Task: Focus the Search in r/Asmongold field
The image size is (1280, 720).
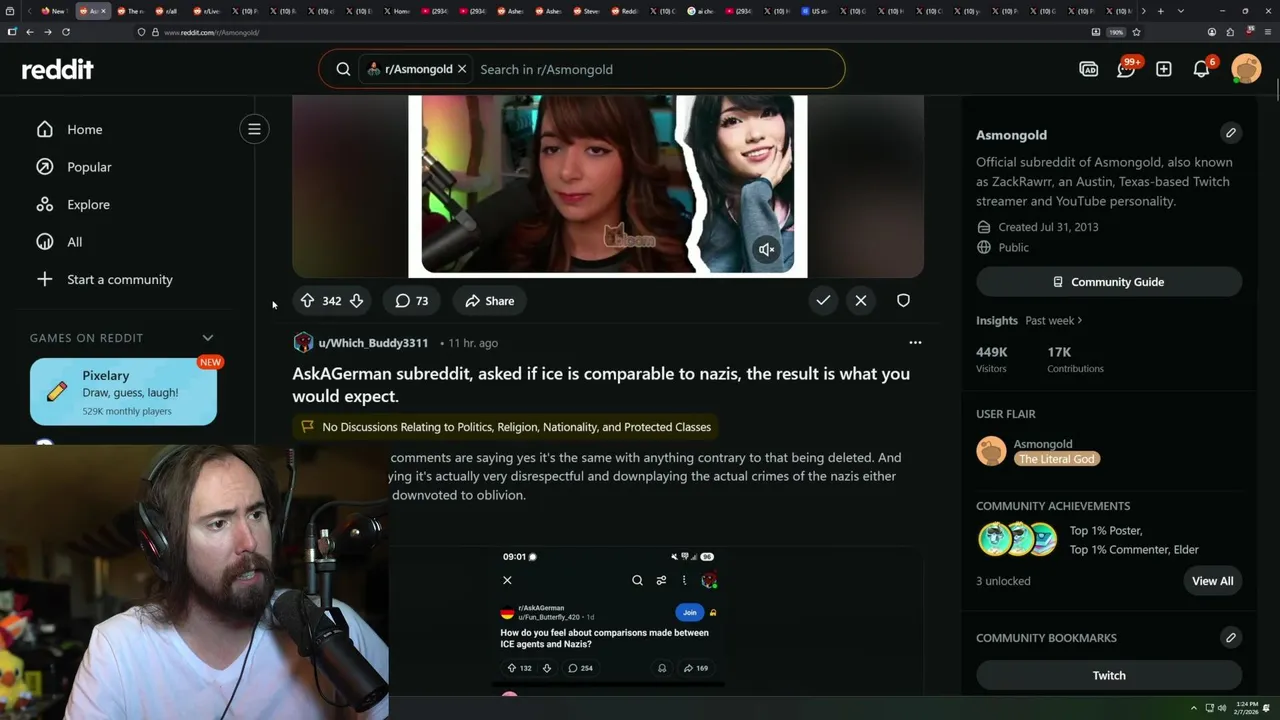Action: tap(655, 69)
